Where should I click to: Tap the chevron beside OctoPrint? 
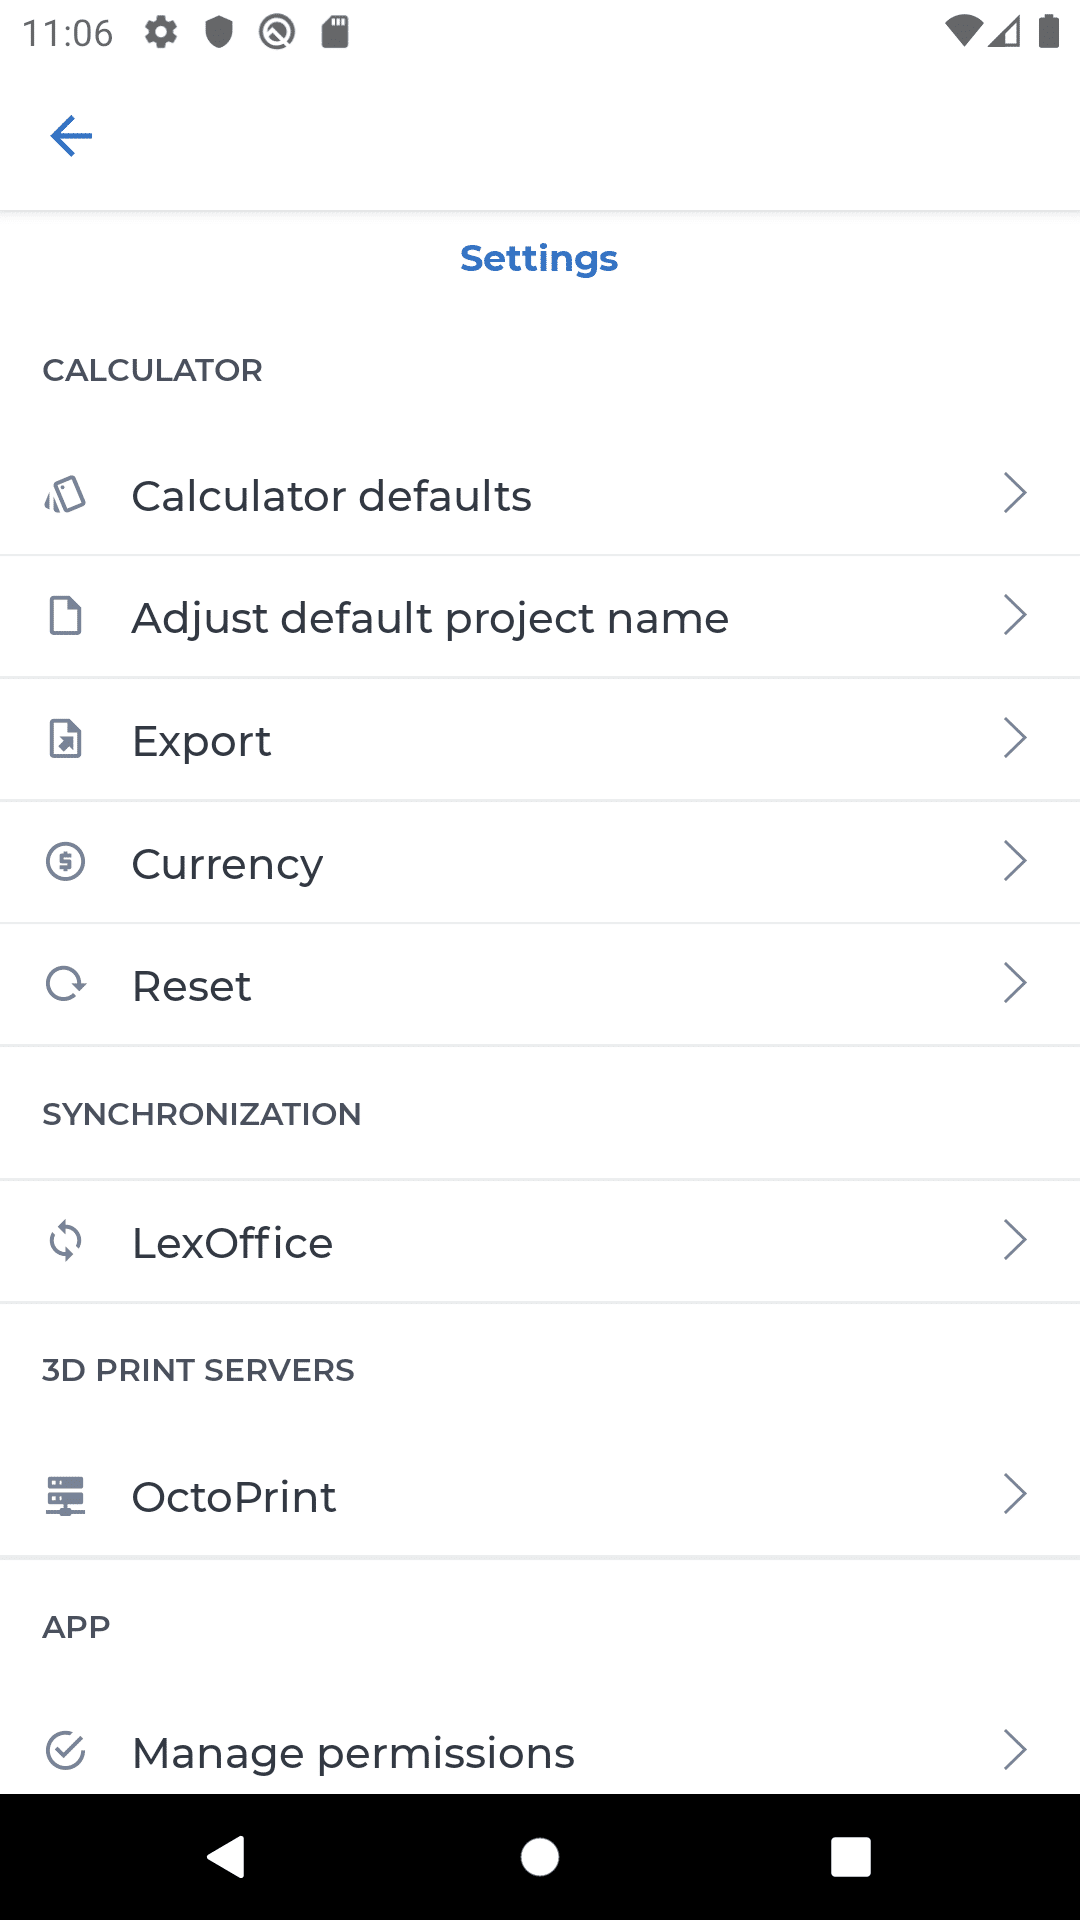tap(1014, 1494)
